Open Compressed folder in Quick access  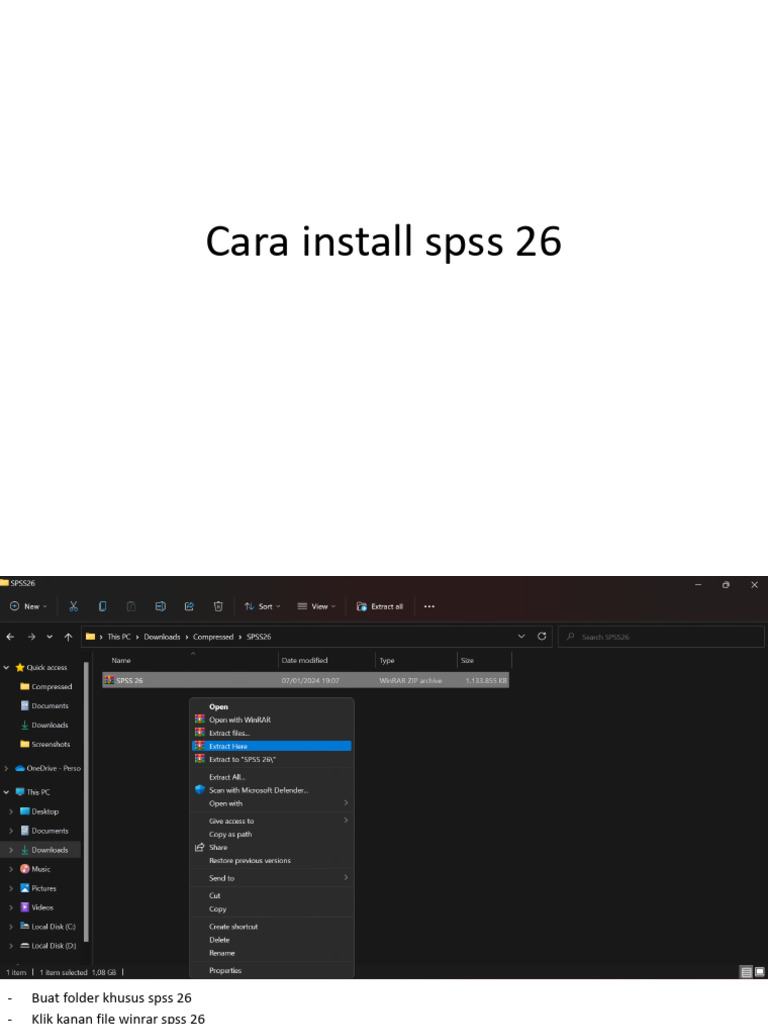(x=46, y=686)
